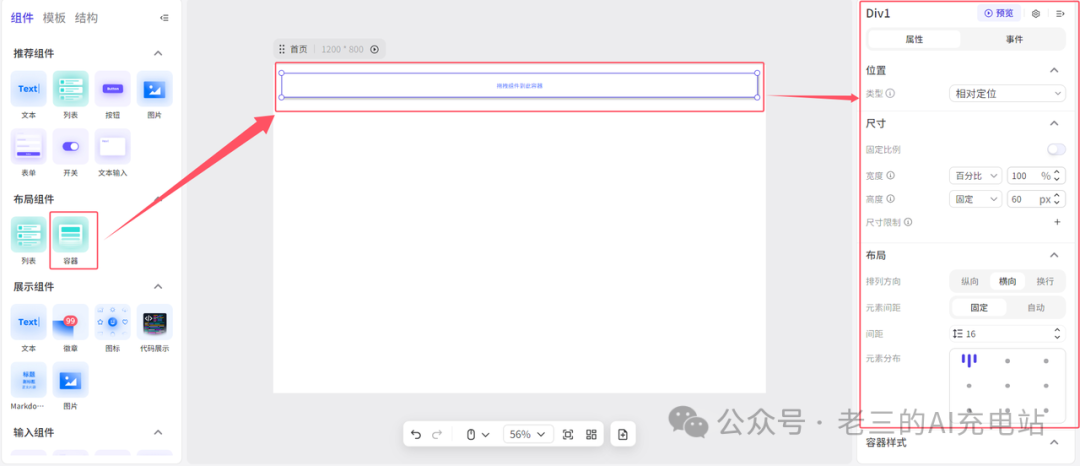This screenshot has width=1080, height=466.
Task: Choose the top-right 元素分布 dot
Action: (1046, 361)
